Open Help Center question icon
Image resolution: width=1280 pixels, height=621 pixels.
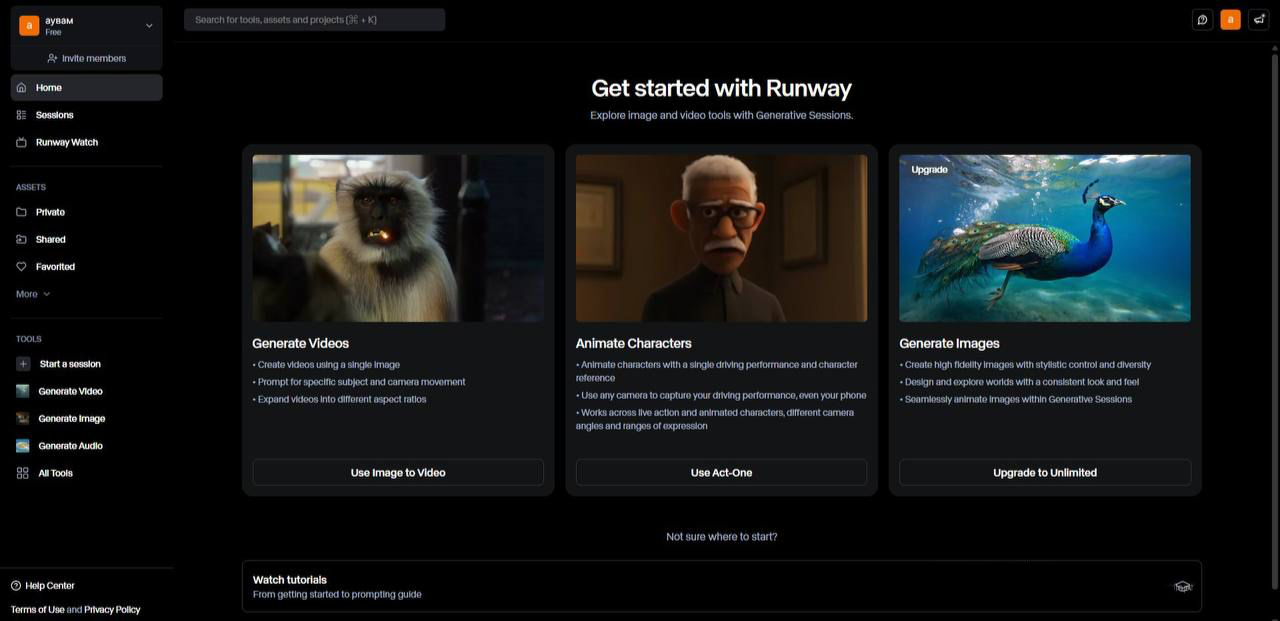coord(16,586)
